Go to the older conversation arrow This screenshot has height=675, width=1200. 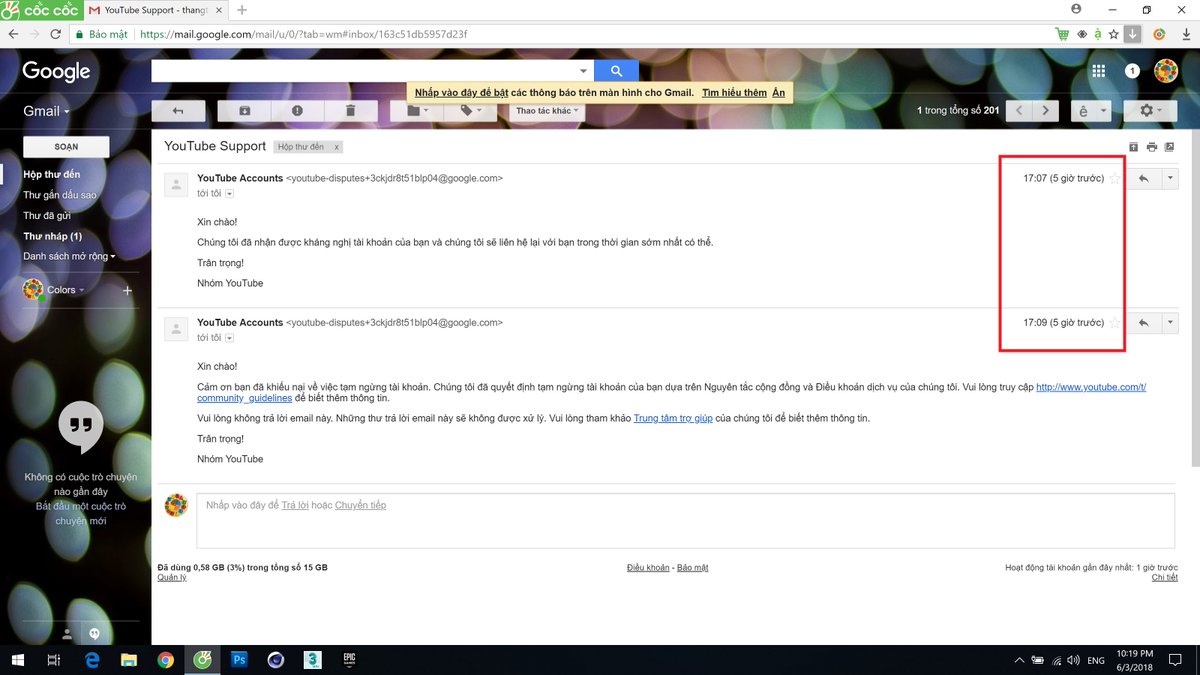coord(1046,111)
